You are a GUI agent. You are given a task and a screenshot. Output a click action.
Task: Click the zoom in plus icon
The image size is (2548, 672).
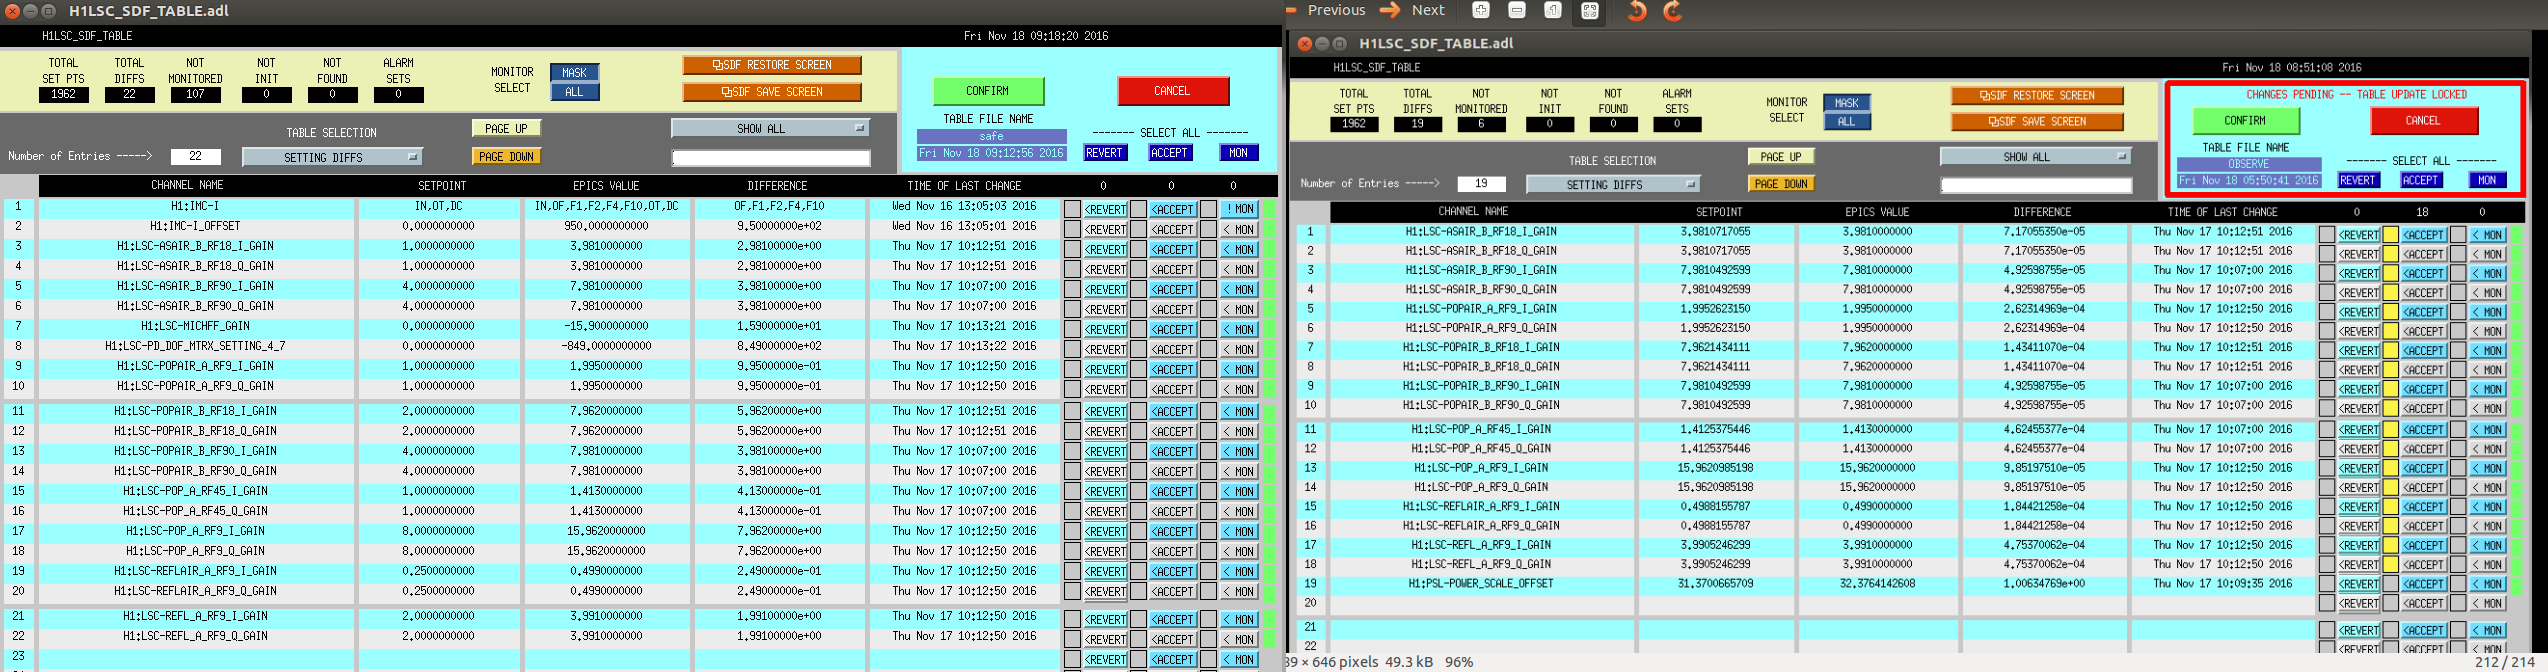pos(1481,11)
